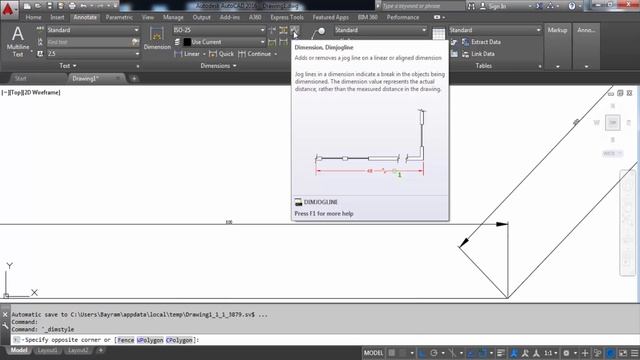Click the ViewCube Top face
The image size is (640, 360).
pyautogui.click(x=613, y=122)
